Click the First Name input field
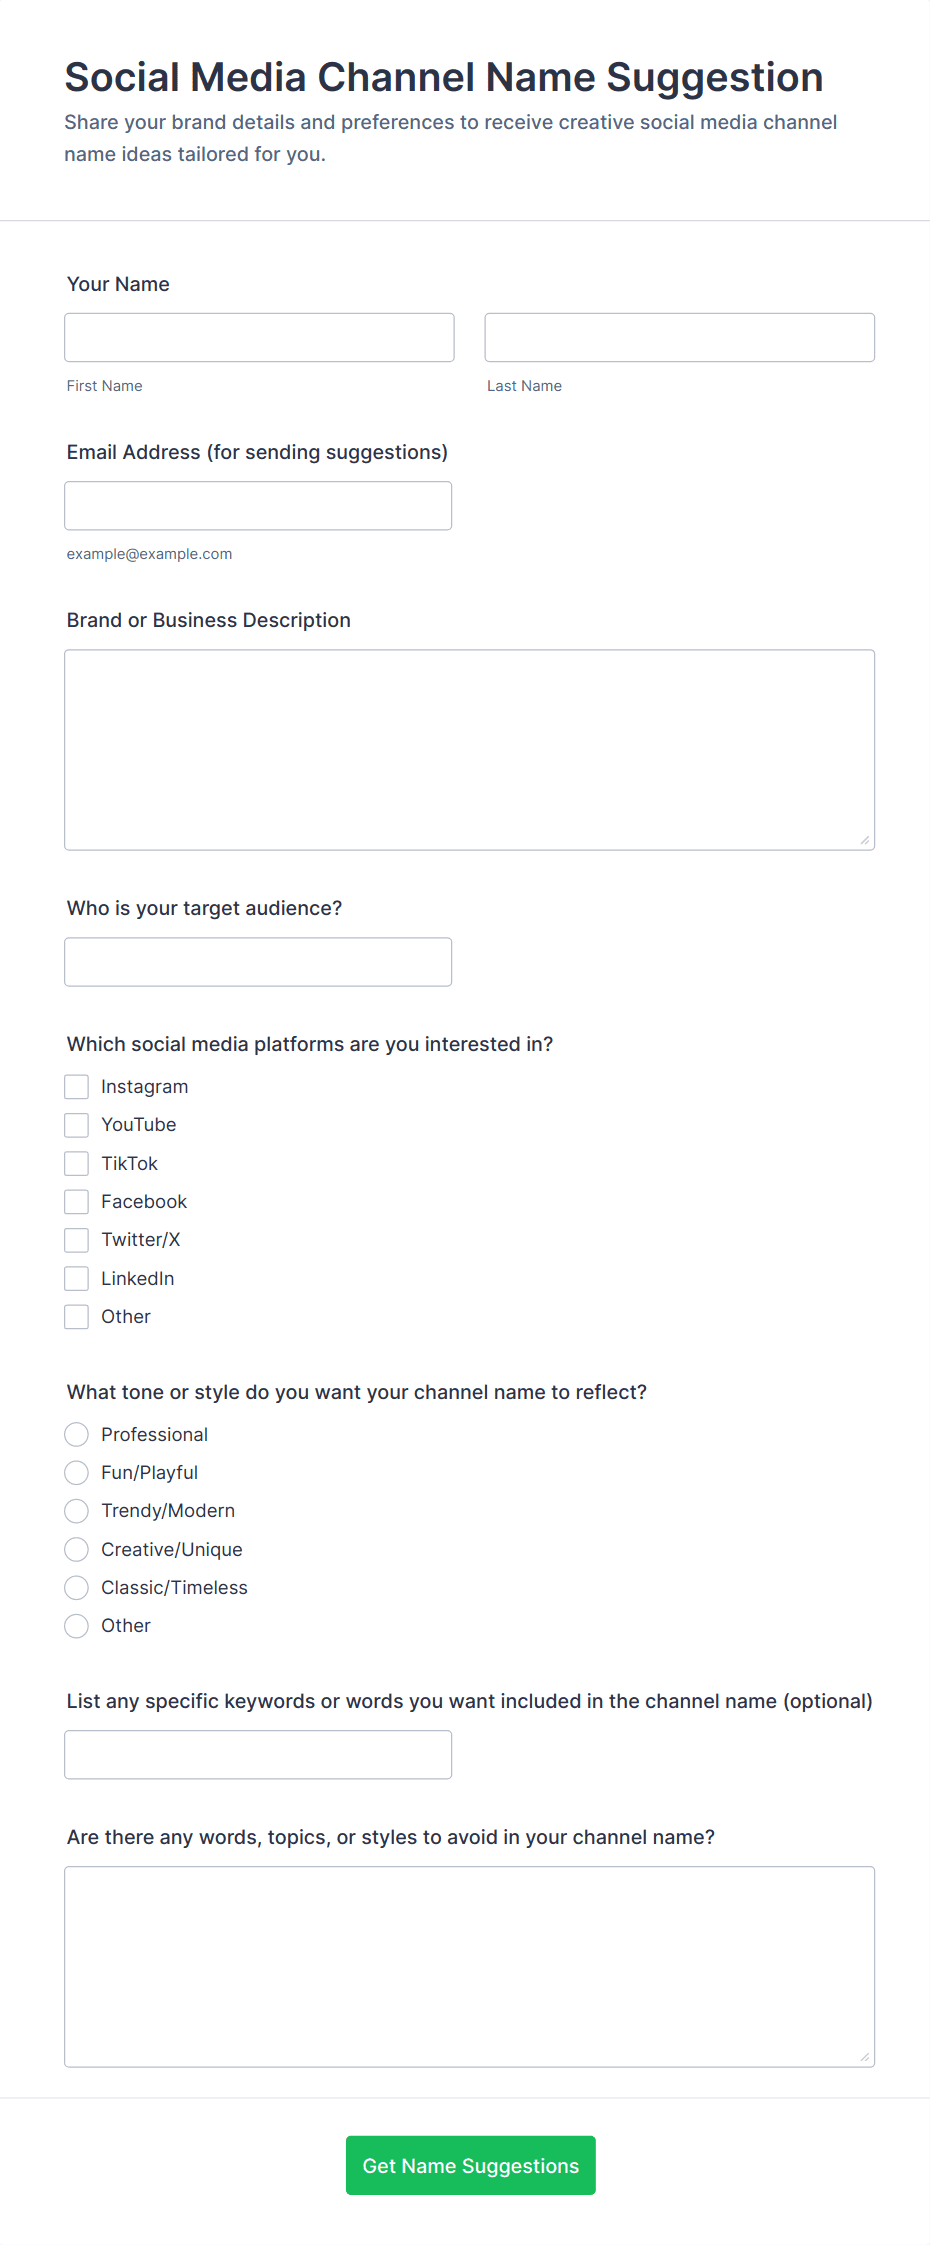 pyautogui.click(x=259, y=337)
